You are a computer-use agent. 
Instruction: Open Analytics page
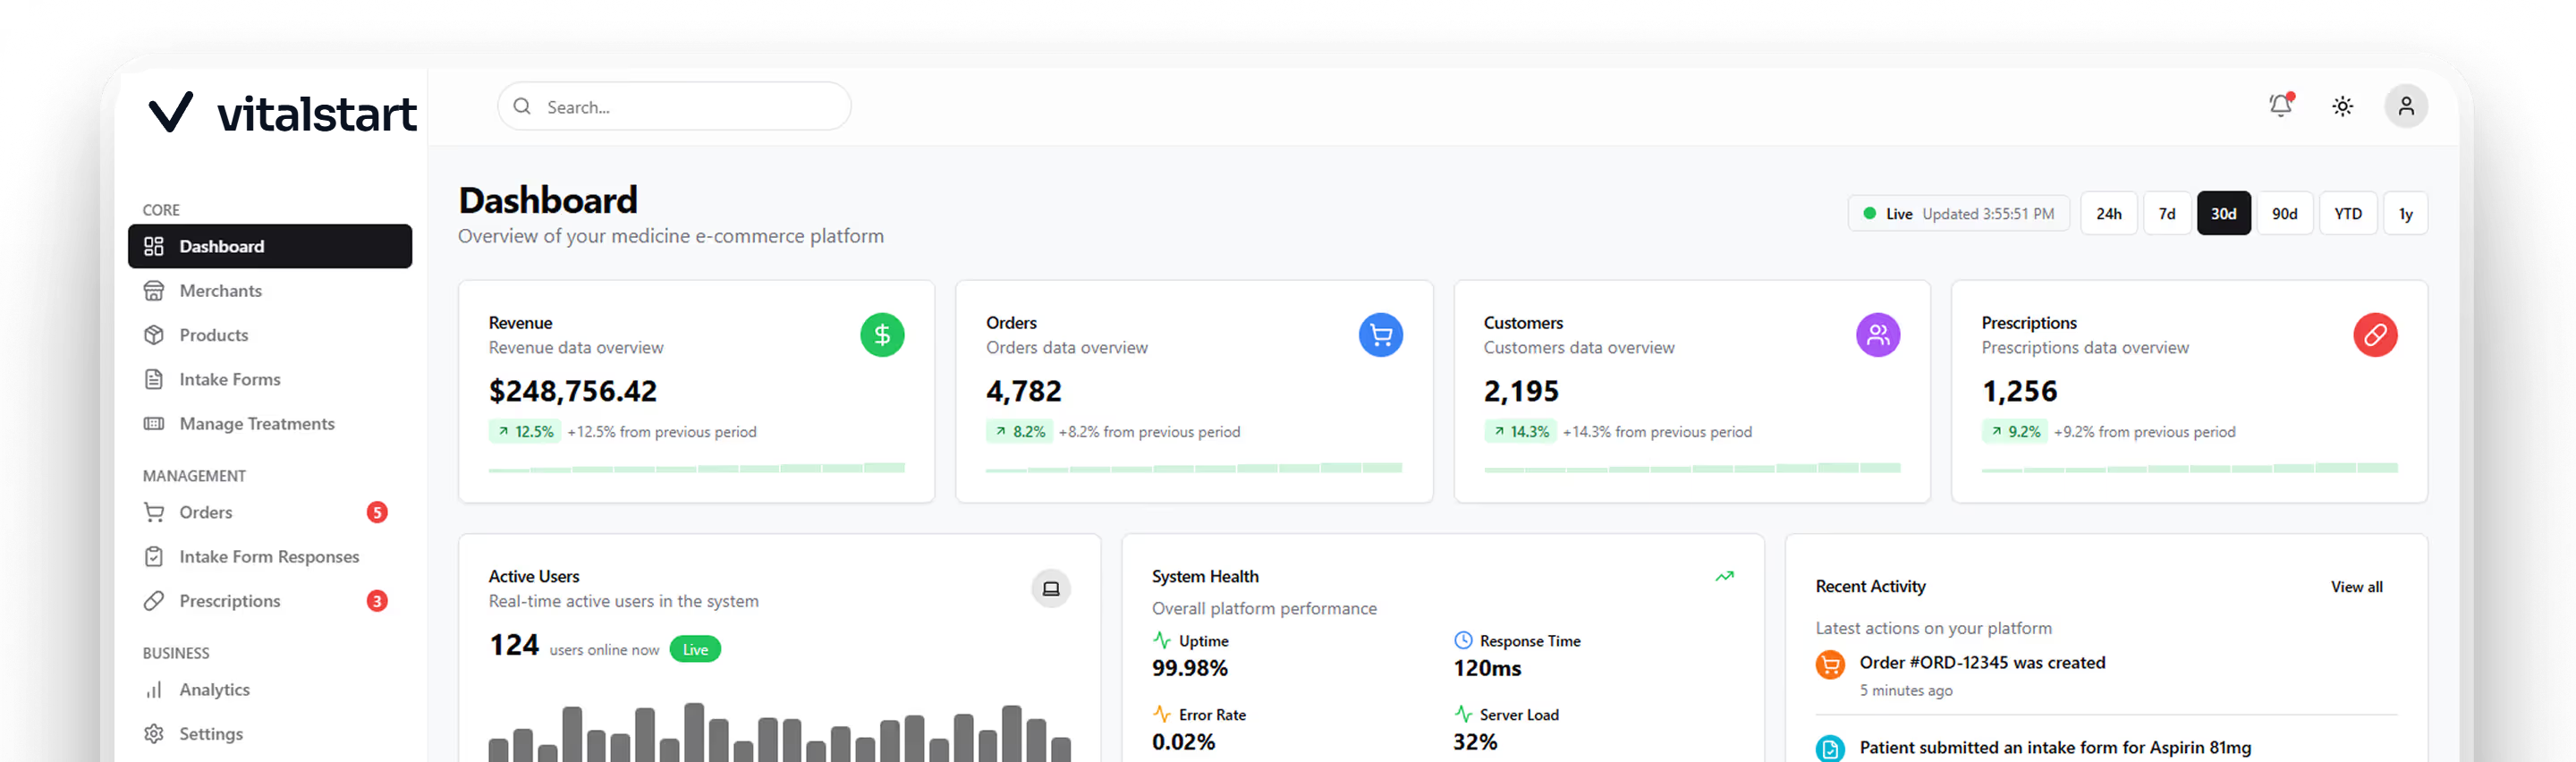270,690
